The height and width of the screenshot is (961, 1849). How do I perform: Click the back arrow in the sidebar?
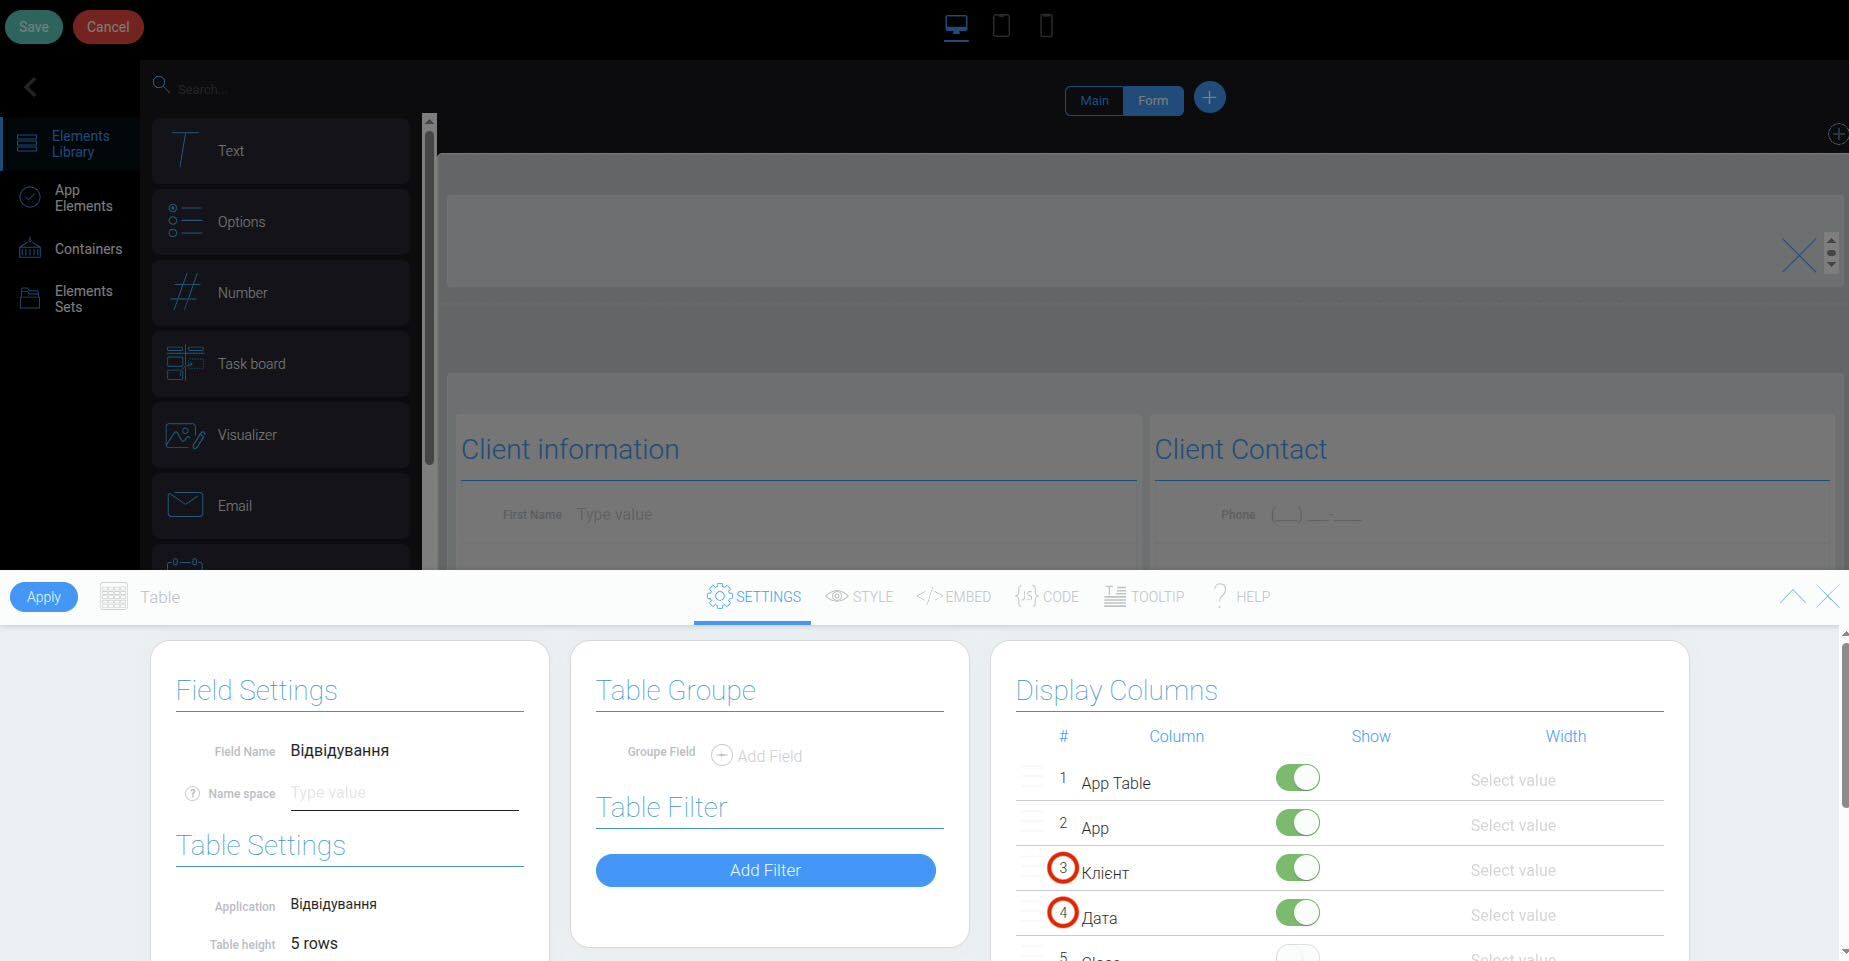[x=30, y=87]
